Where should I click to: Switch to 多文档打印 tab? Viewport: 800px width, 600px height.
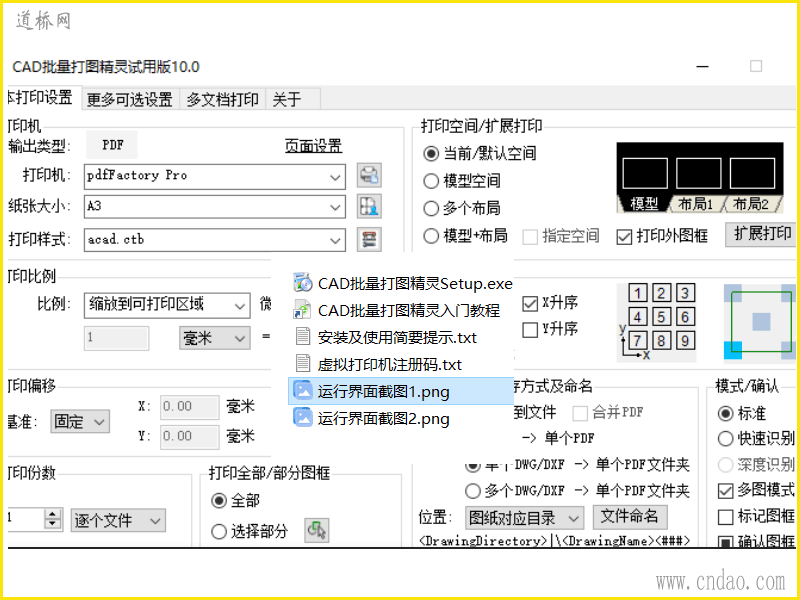[222, 99]
